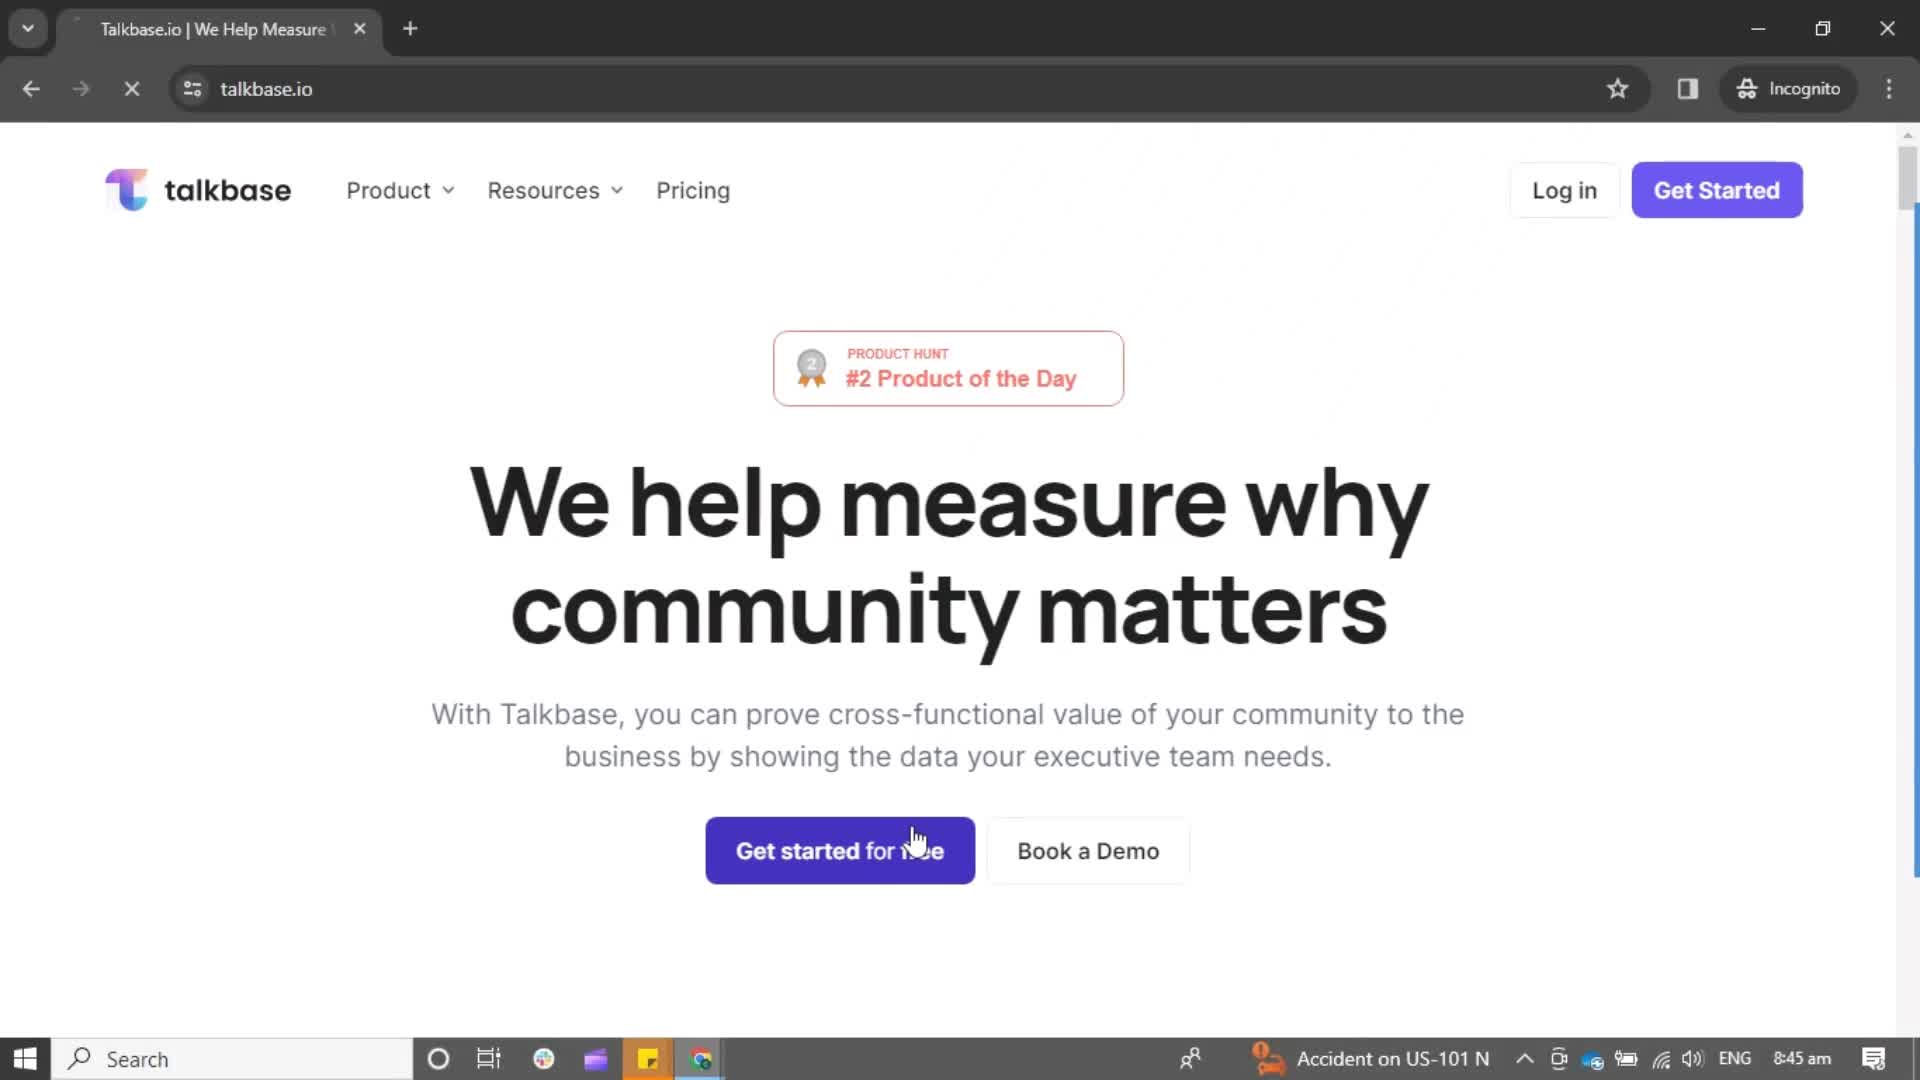Screen dimensions: 1920x1080
Task: Expand the Product dropdown menu
Action: pyautogui.click(x=400, y=190)
